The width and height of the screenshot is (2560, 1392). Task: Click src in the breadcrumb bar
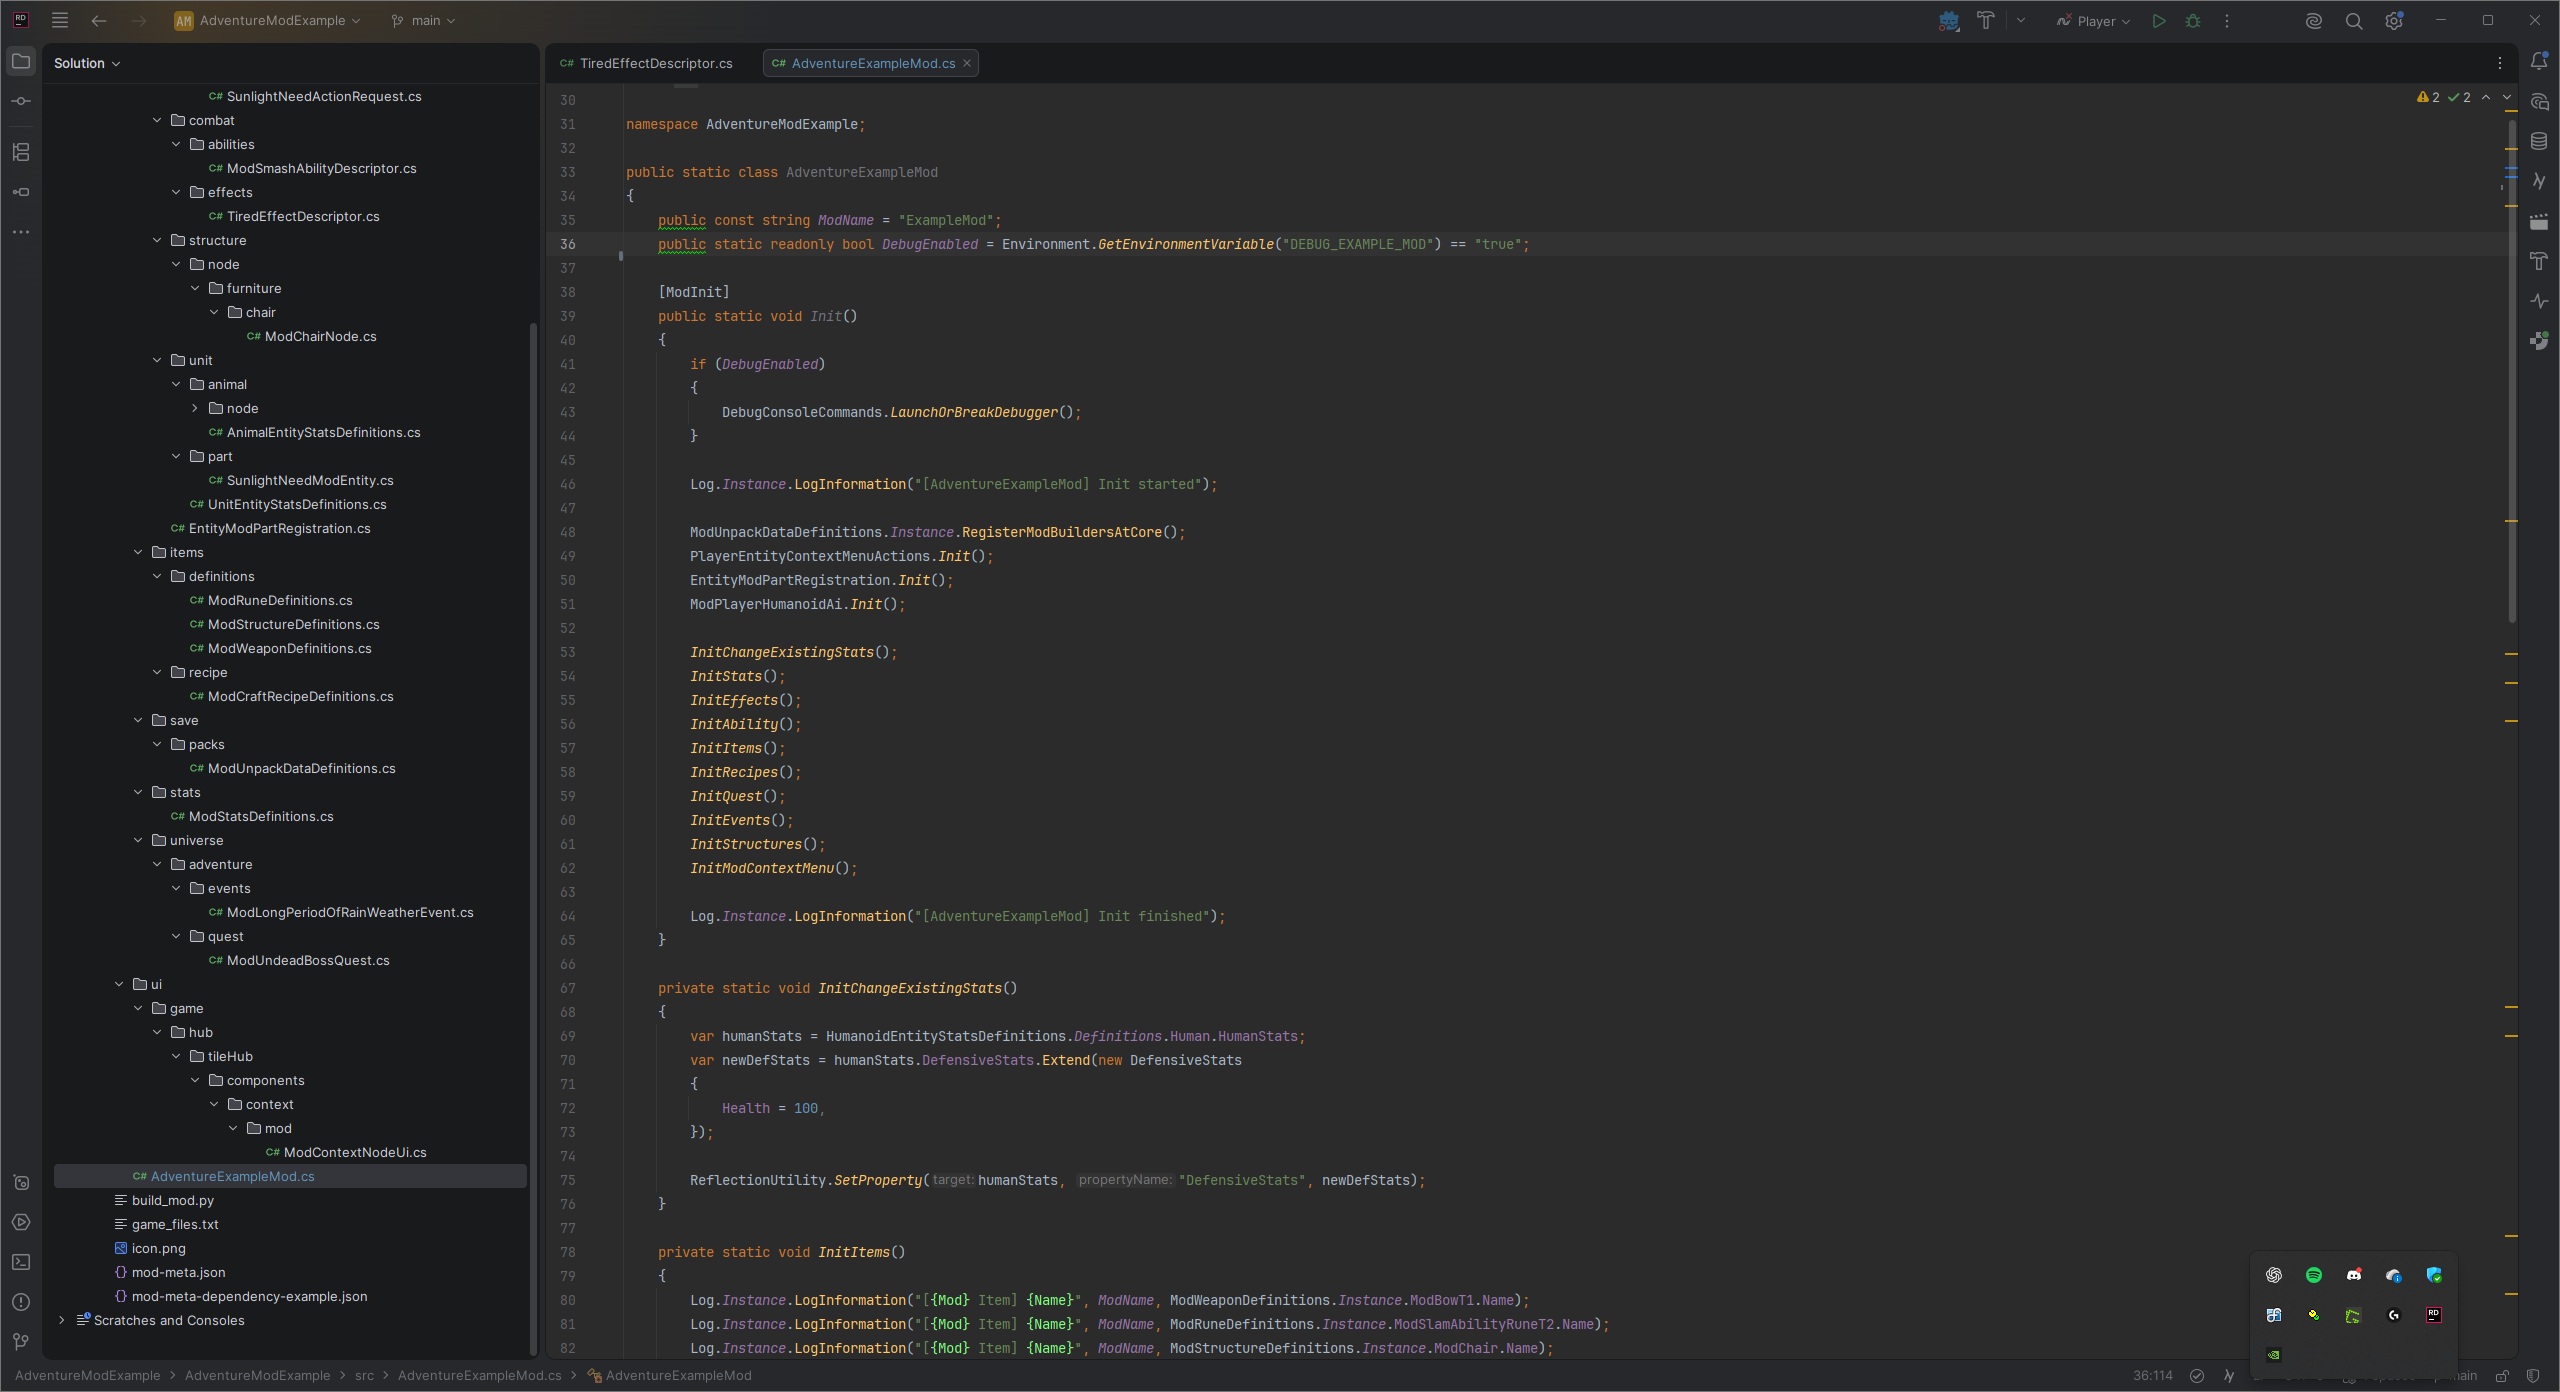click(x=364, y=1376)
